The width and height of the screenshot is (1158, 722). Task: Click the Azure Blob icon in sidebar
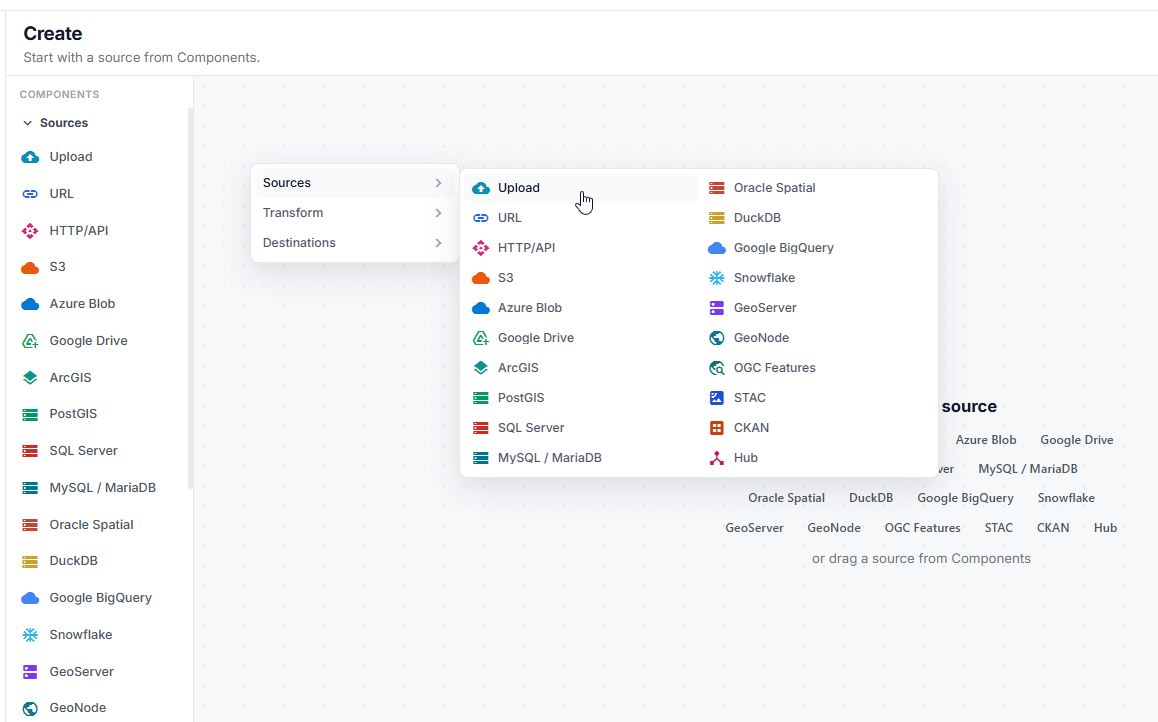tap(30, 303)
